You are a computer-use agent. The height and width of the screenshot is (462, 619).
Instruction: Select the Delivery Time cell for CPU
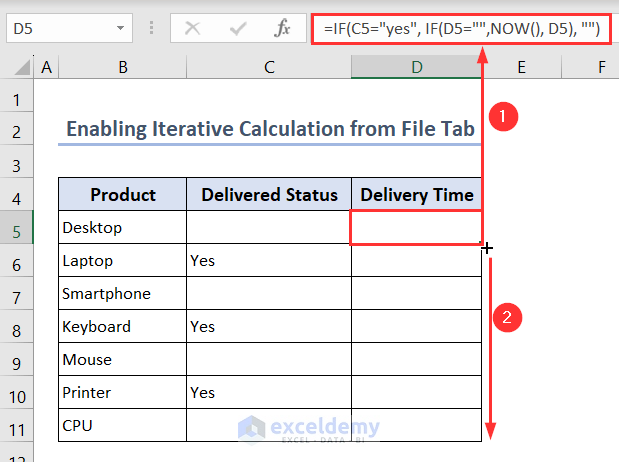point(416,425)
